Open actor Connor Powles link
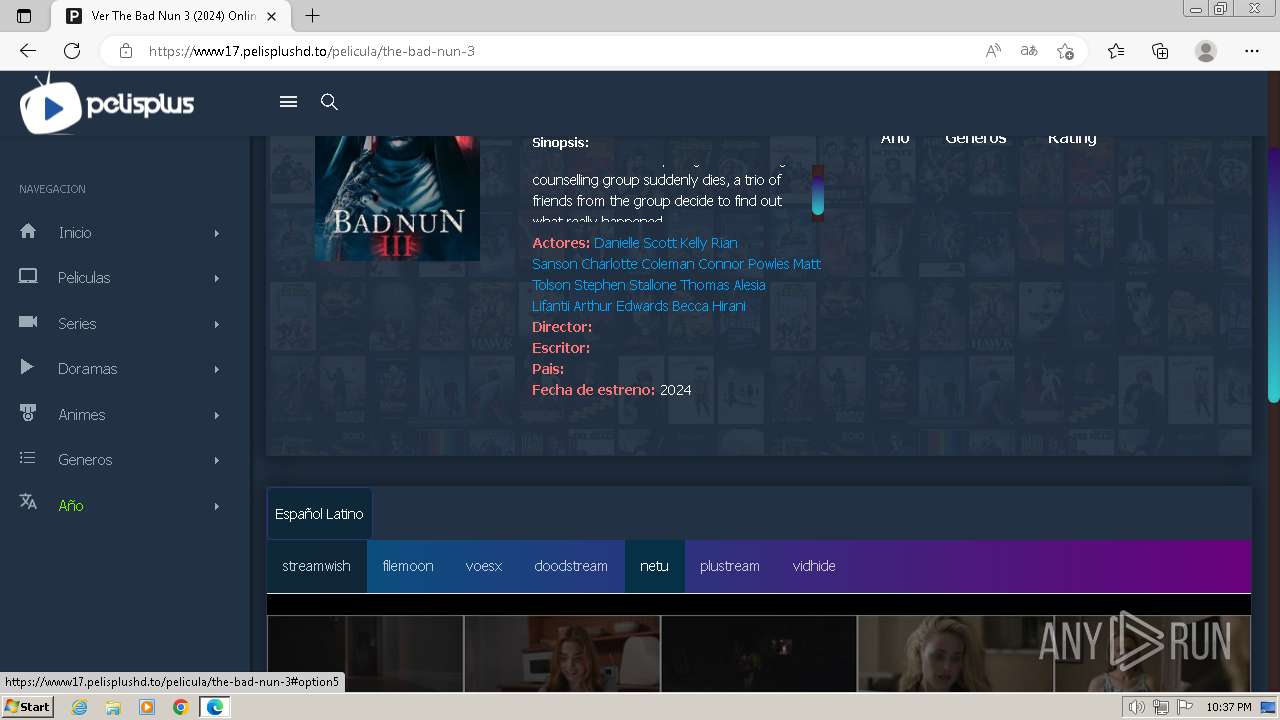Image resolution: width=1280 pixels, height=720 pixels. 744,264
